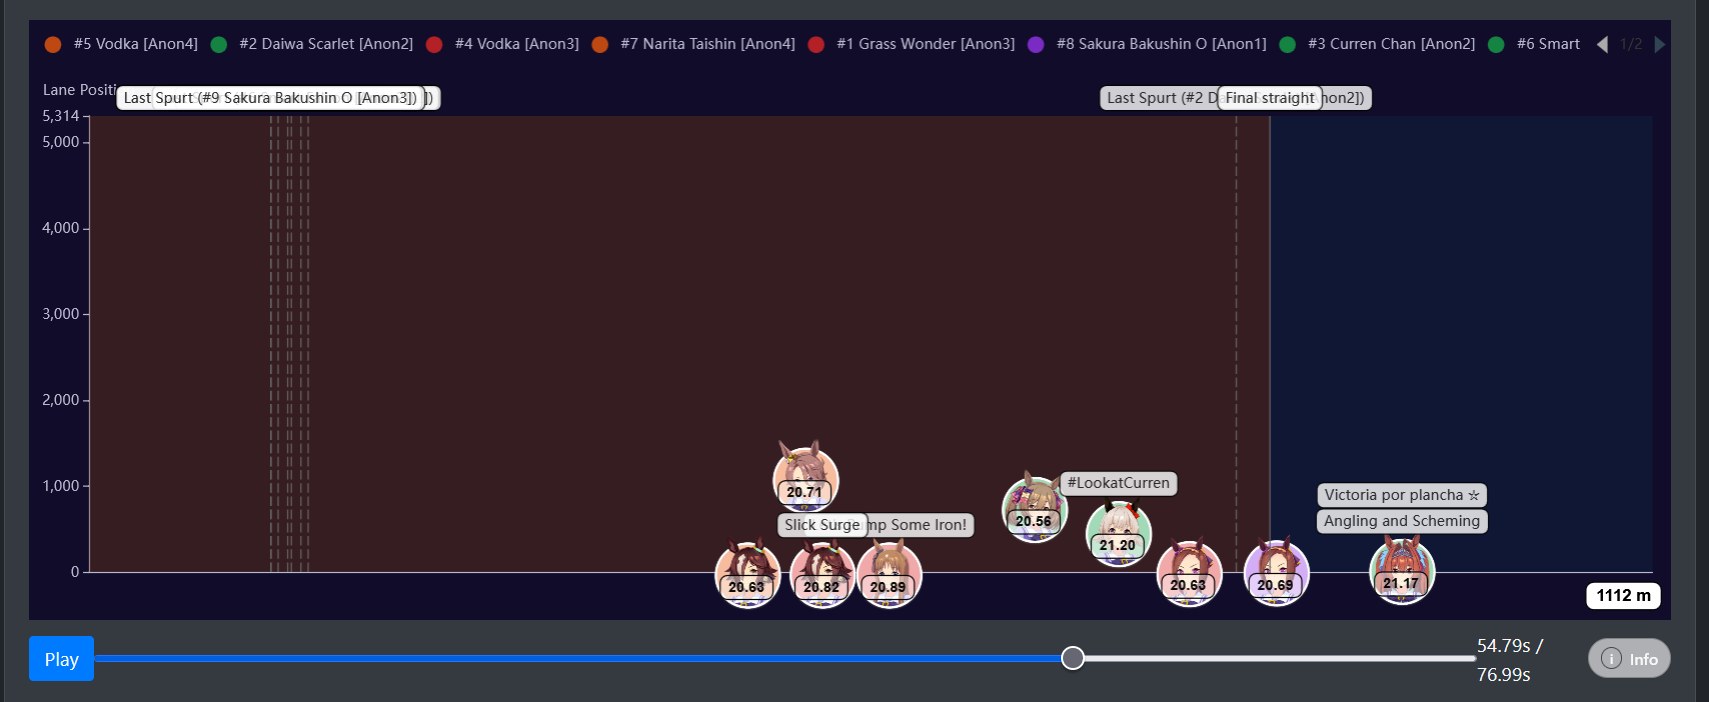
Task: Open the Info button
Action: point(1629,658)
